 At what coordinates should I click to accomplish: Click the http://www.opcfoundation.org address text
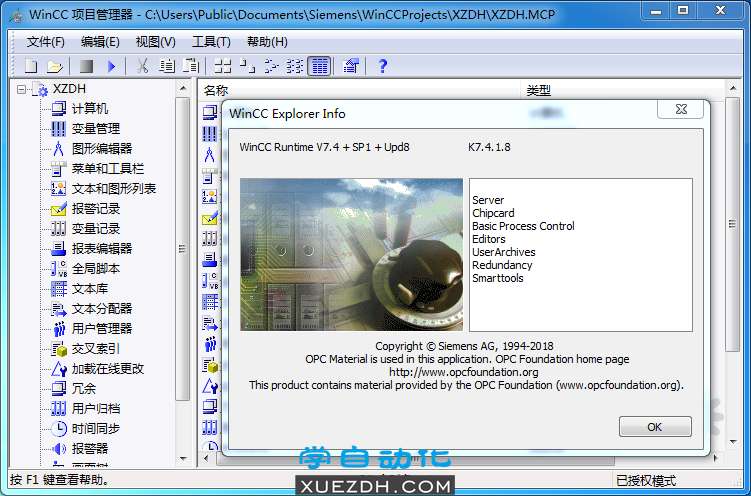tap(464, 372)
